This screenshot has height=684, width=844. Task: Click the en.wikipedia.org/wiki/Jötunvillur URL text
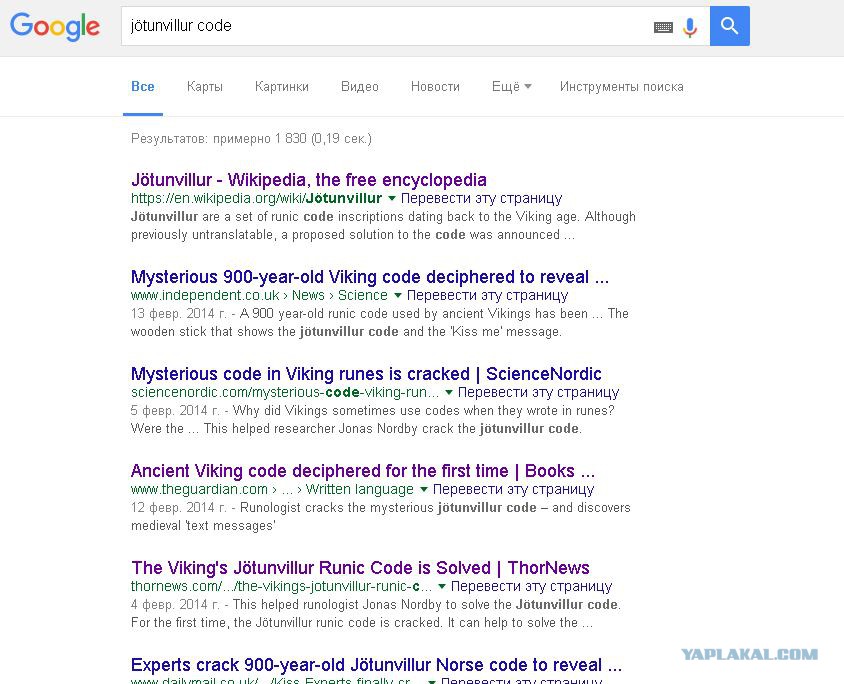[x=256, y=199]
